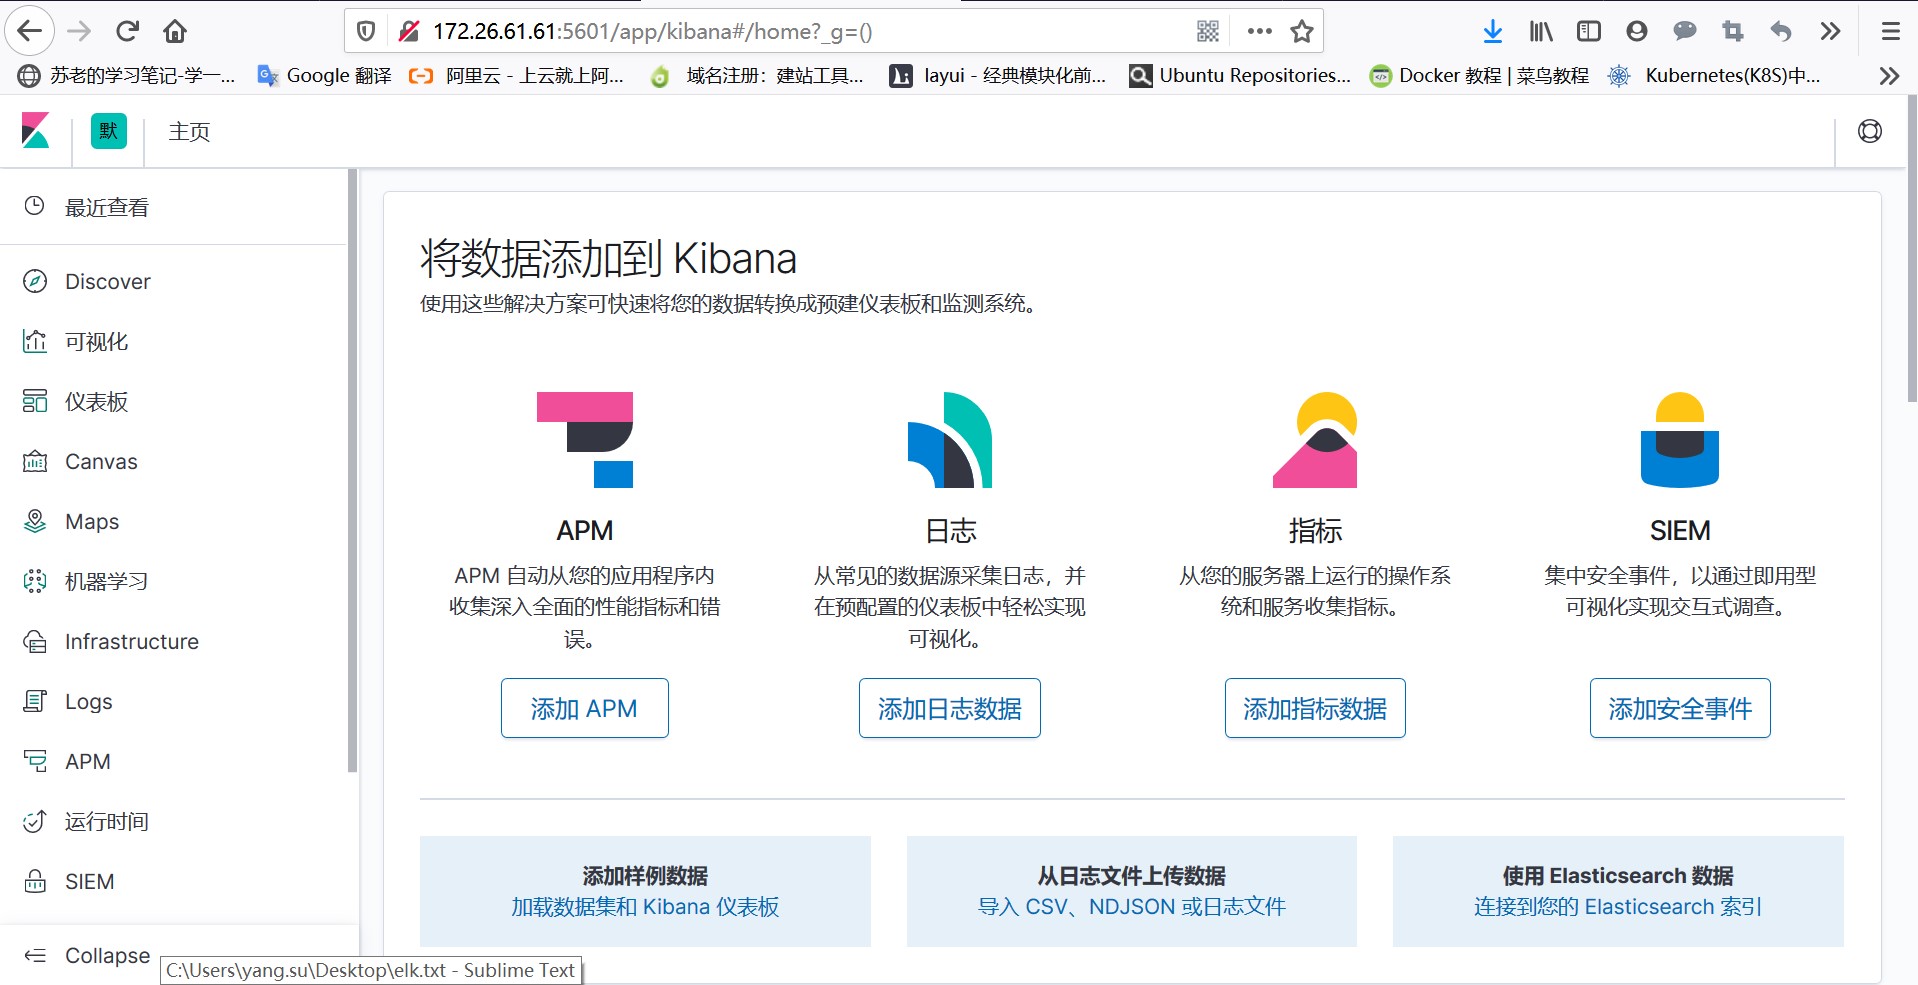Open Kubernetes(K8S) bookmark
The image size is (1918, 985).
(1714, 75)
